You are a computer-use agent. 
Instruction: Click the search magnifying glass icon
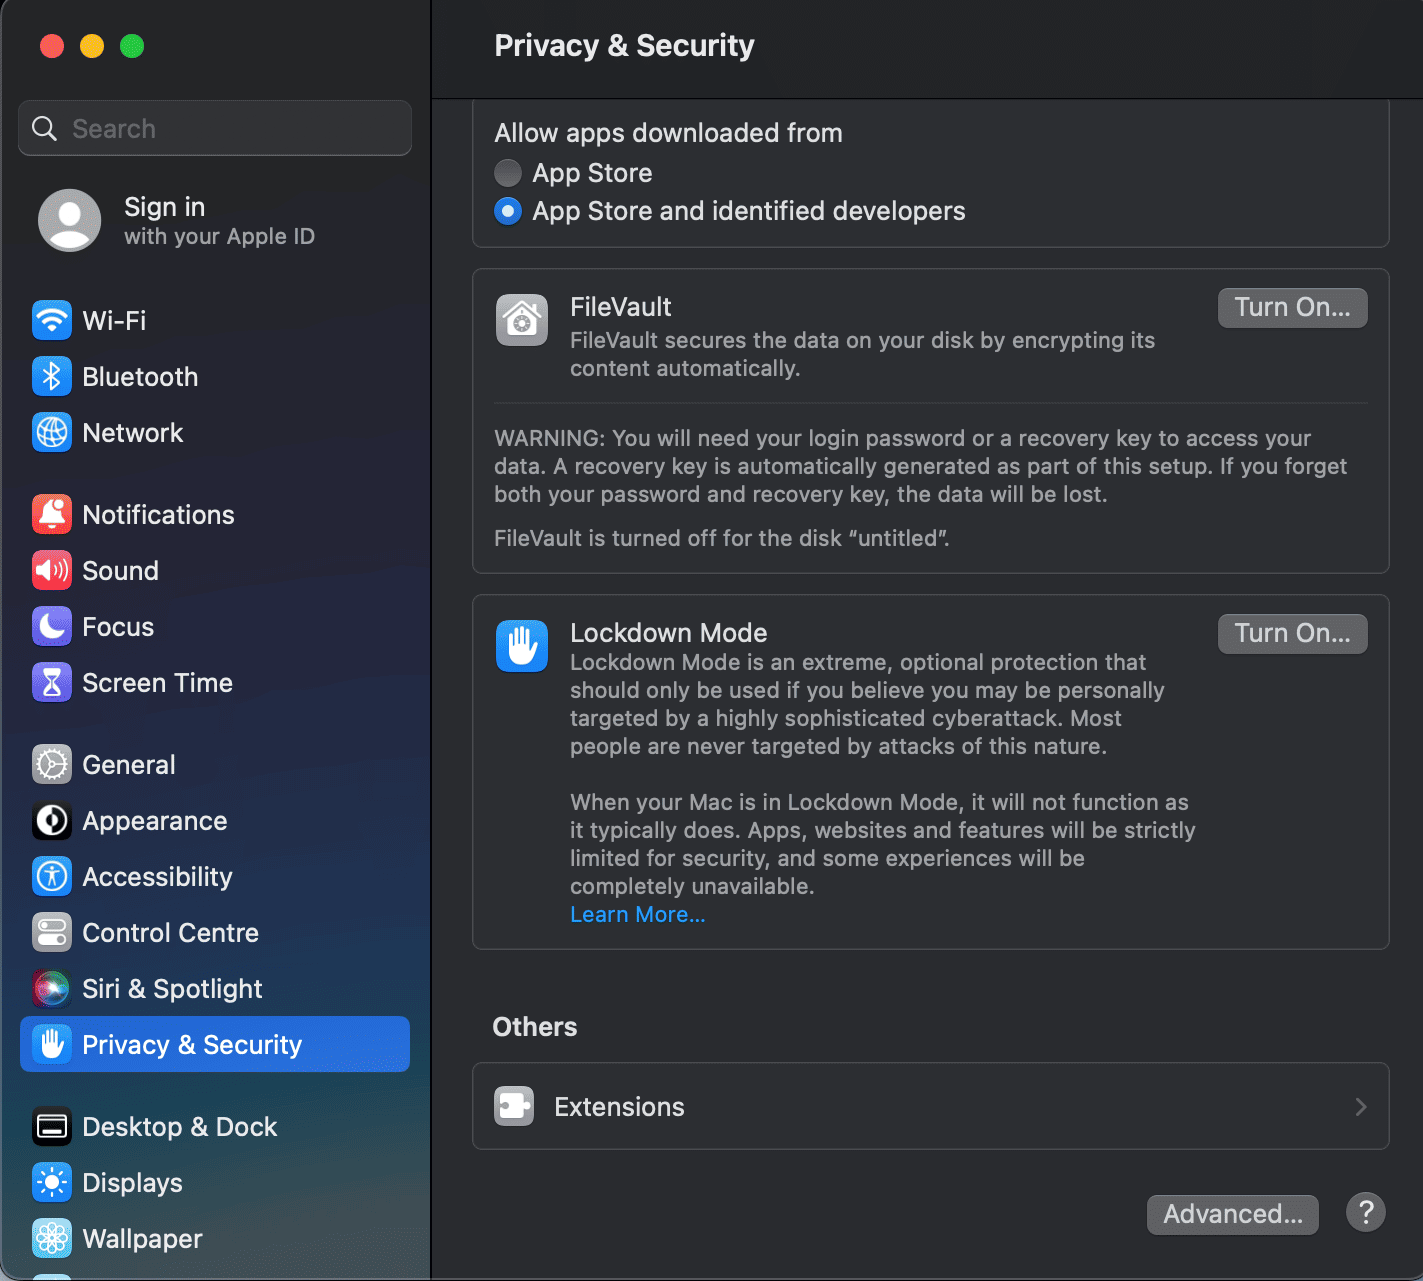coord(45,128)
